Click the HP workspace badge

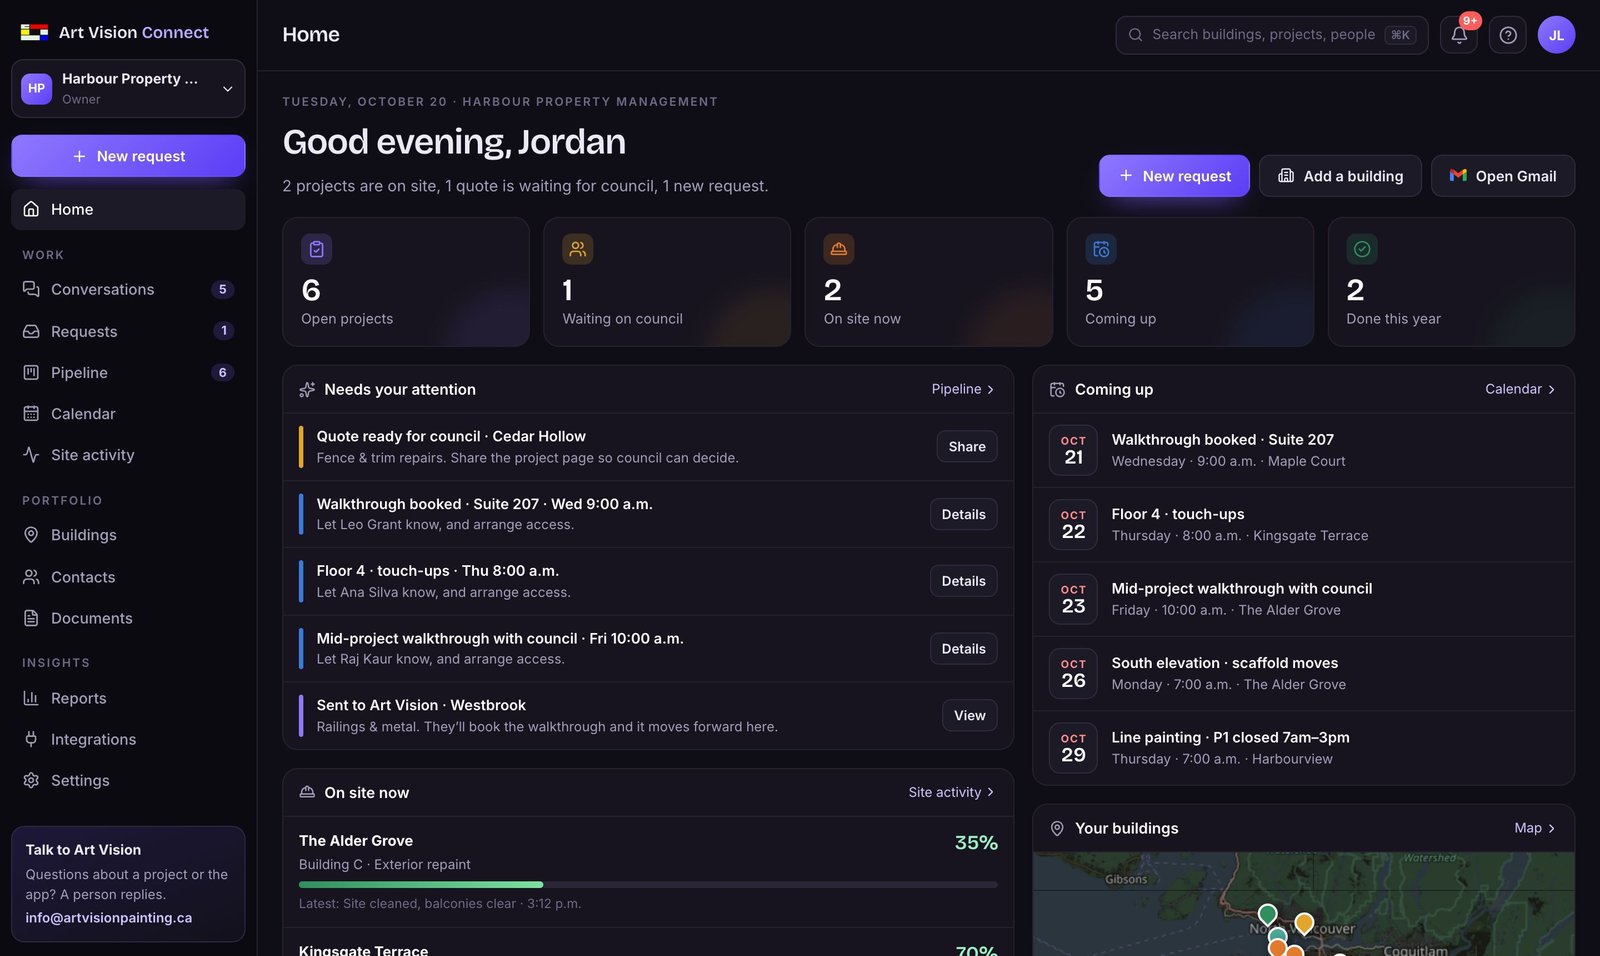pos(37,88)
